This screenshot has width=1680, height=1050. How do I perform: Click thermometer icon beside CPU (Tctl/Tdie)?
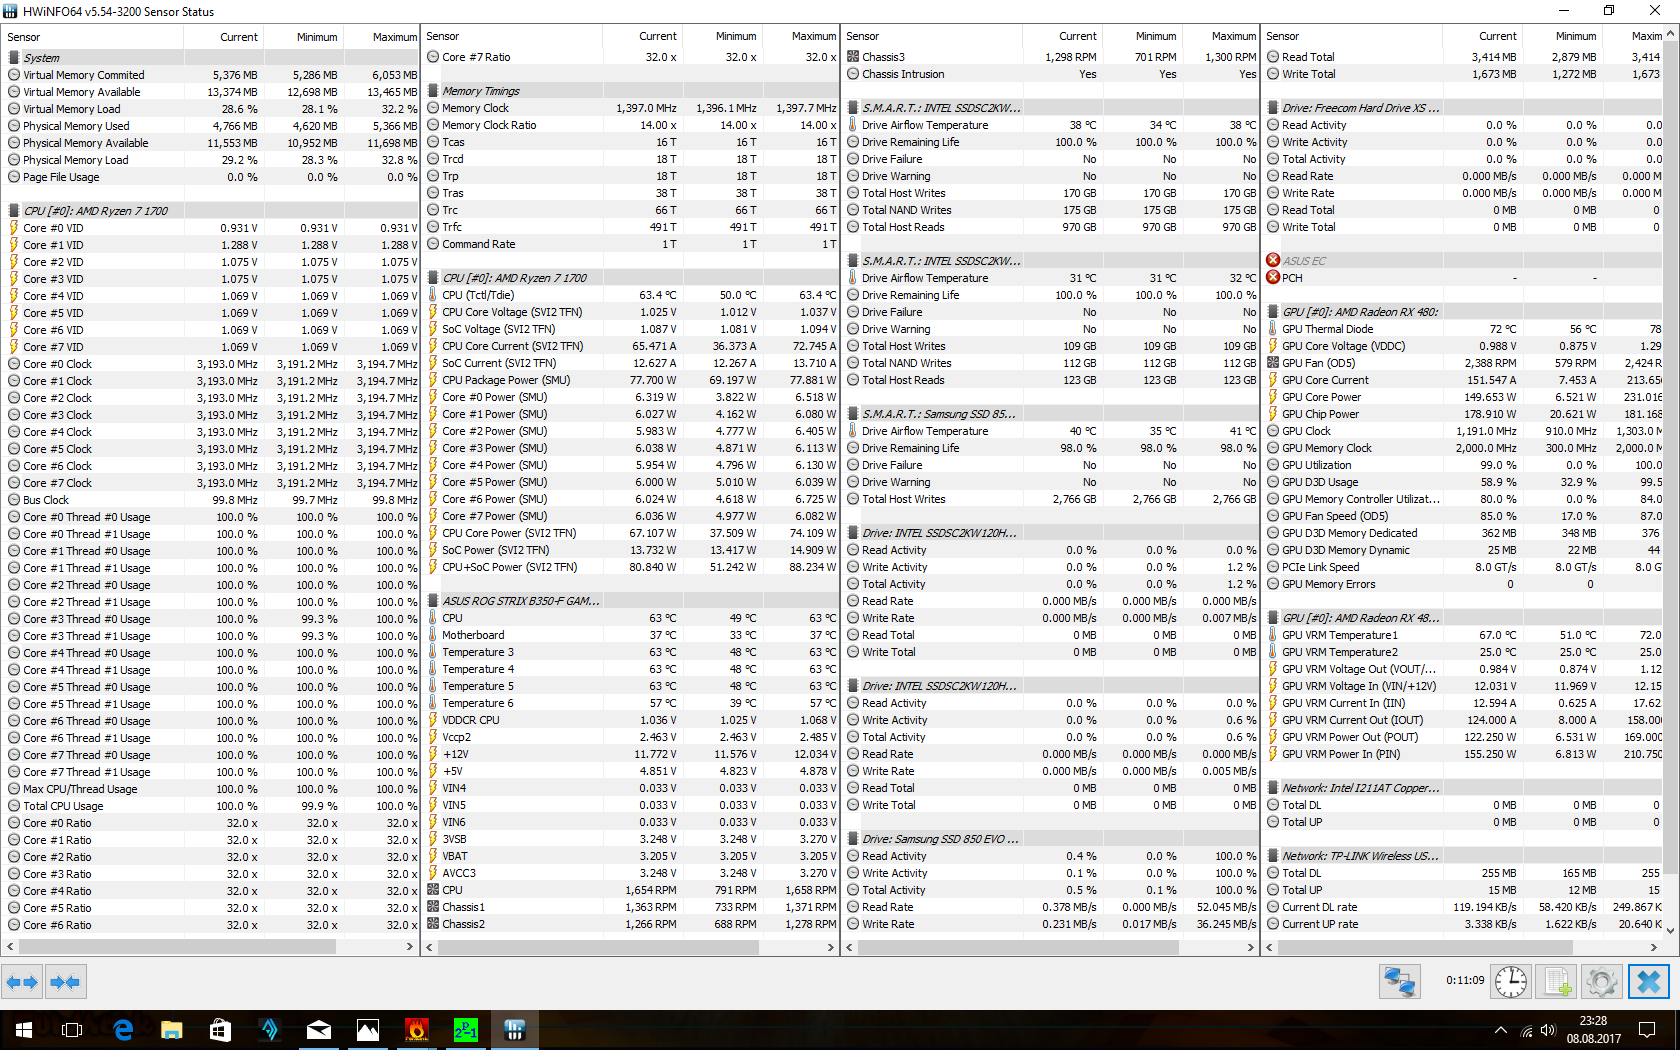[x=433, y=295]
